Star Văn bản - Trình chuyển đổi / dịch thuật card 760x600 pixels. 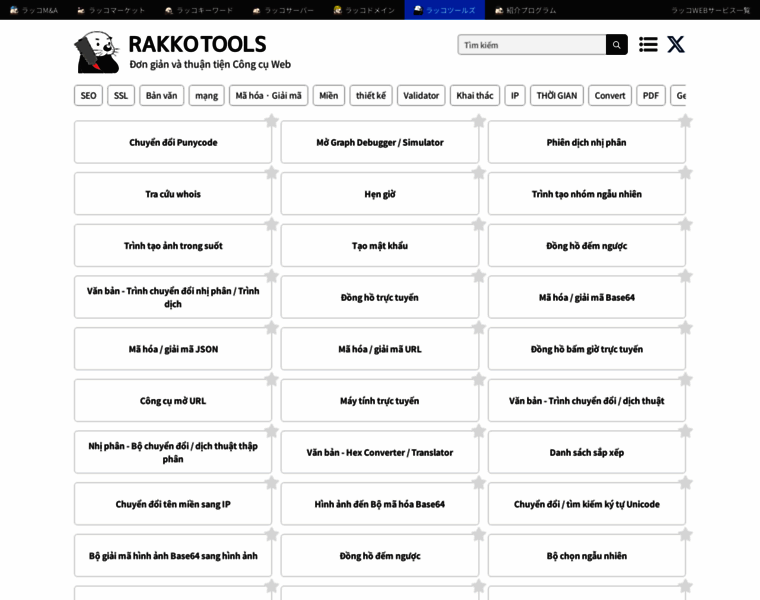685,379
